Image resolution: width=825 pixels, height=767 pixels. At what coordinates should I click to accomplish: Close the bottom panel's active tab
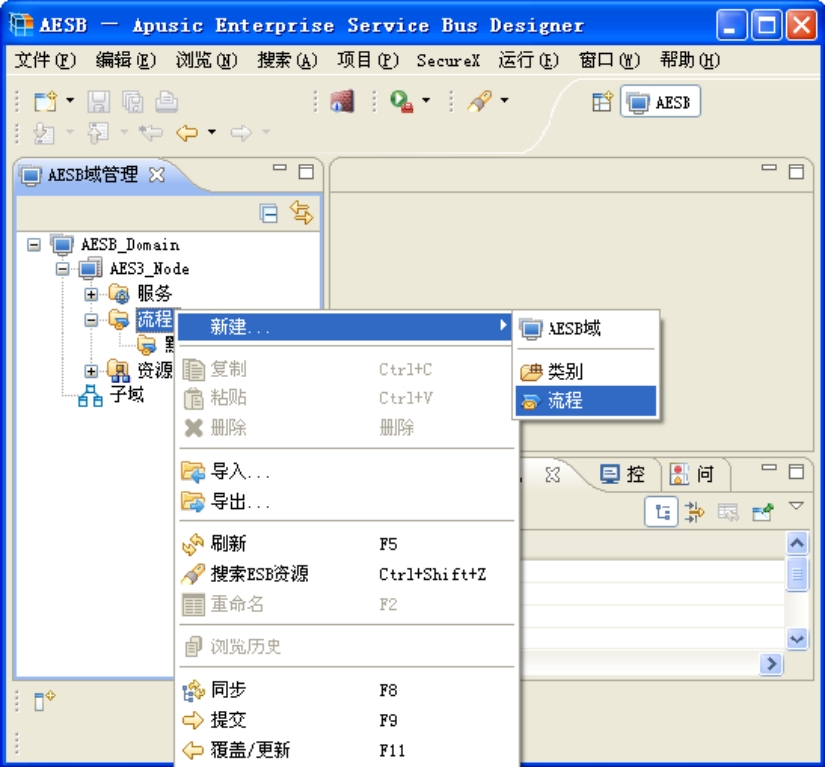pos(553,475)
